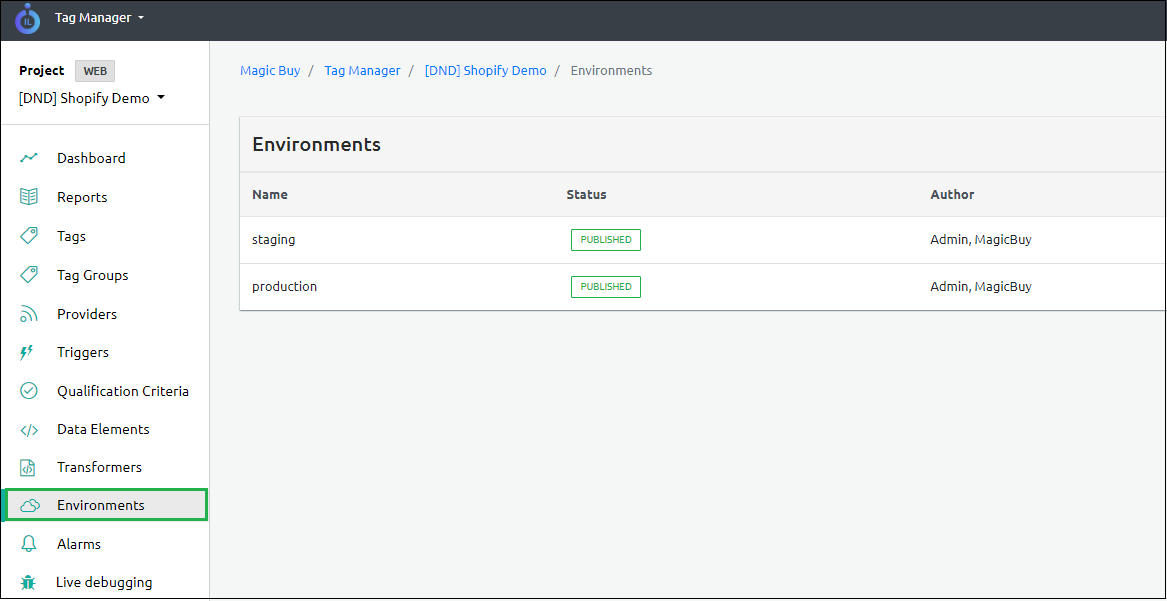Open the Tag Manager dropdown in header

click(99, 18)
